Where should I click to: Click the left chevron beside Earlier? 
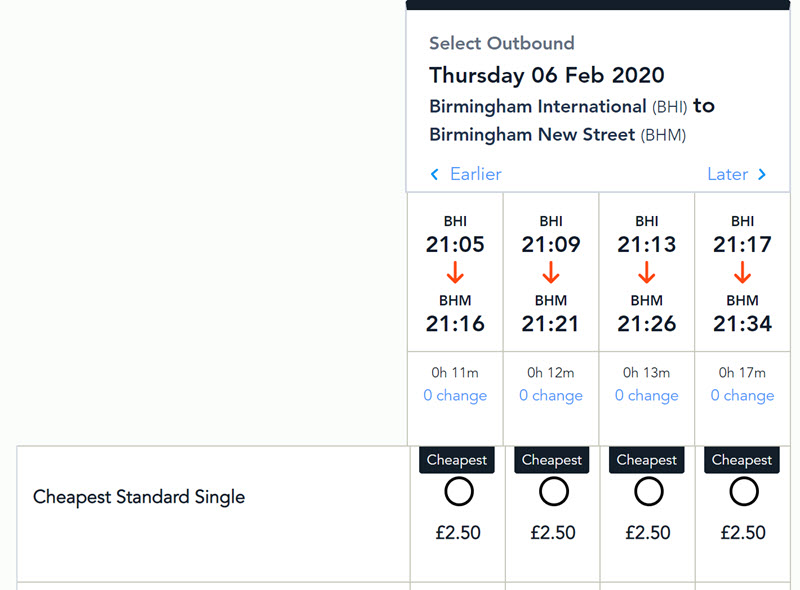coord(434,175)
